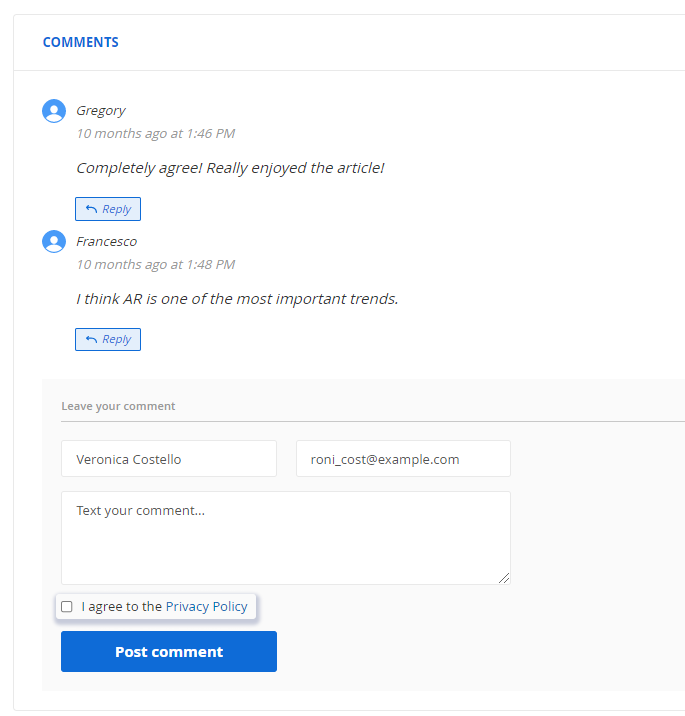This screenshot has height=716, width=685.
Task: Click Francesco's user avatar icon
Action: click(x=54, y=242)
